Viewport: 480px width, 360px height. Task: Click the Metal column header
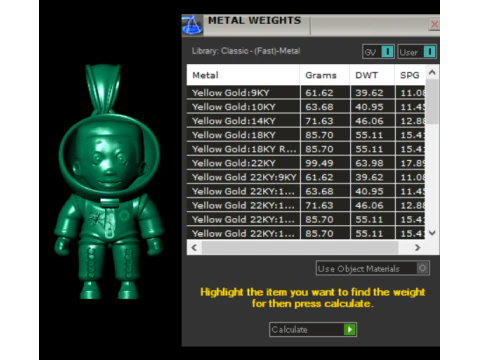click(x=243, y=75)
